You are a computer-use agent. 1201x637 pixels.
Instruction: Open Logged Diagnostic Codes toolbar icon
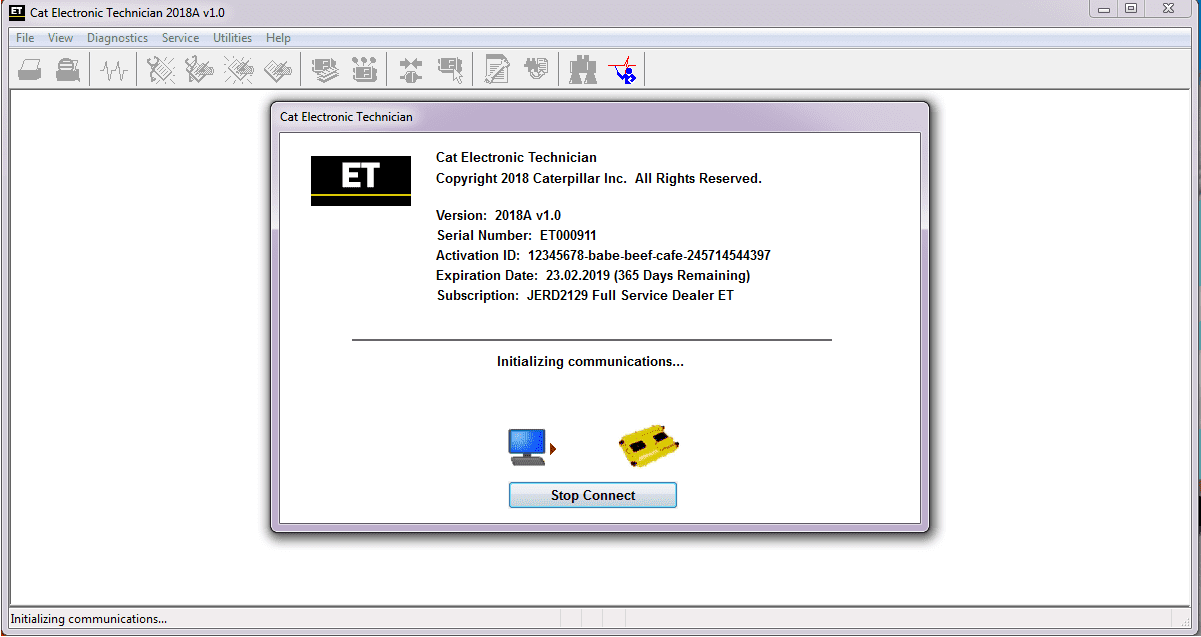coord(199,70)
